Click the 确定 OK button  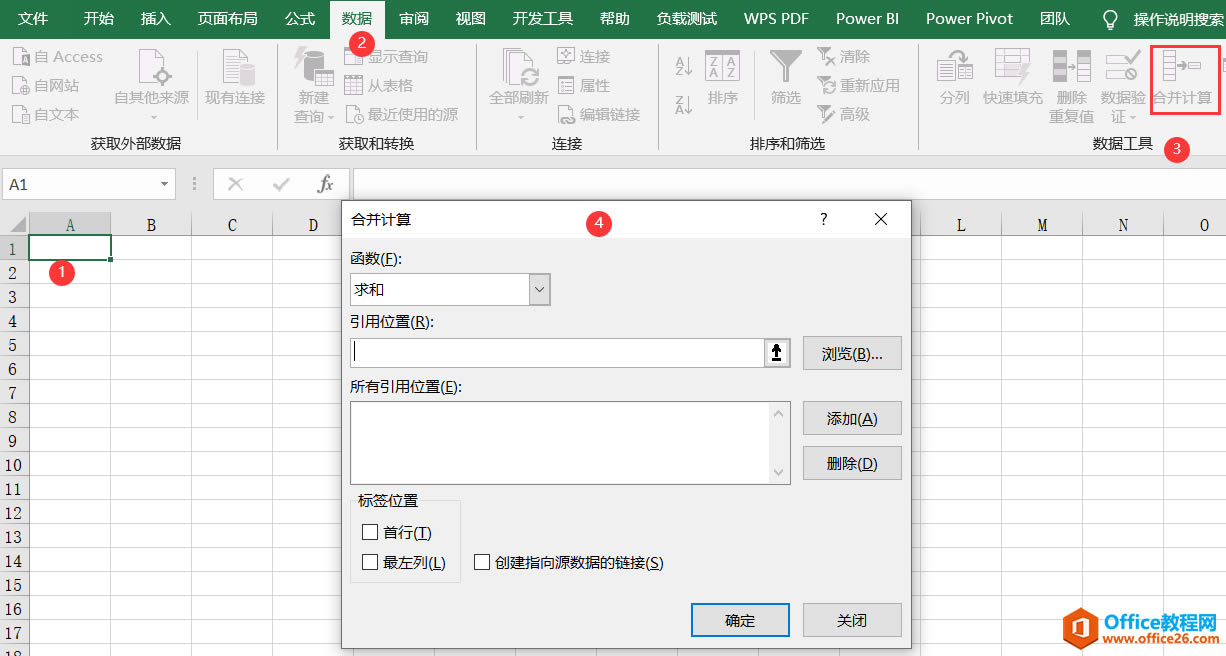tap(740, 620)
